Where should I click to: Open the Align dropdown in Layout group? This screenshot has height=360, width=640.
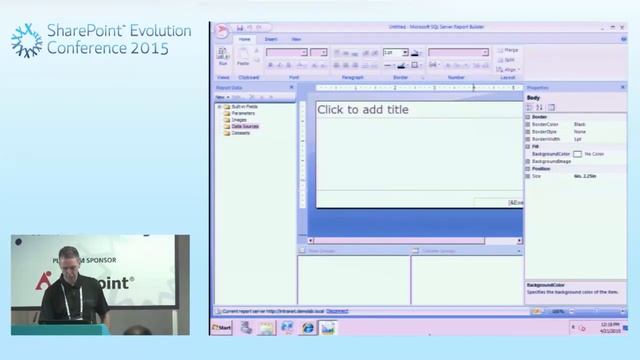click(508, 69)
